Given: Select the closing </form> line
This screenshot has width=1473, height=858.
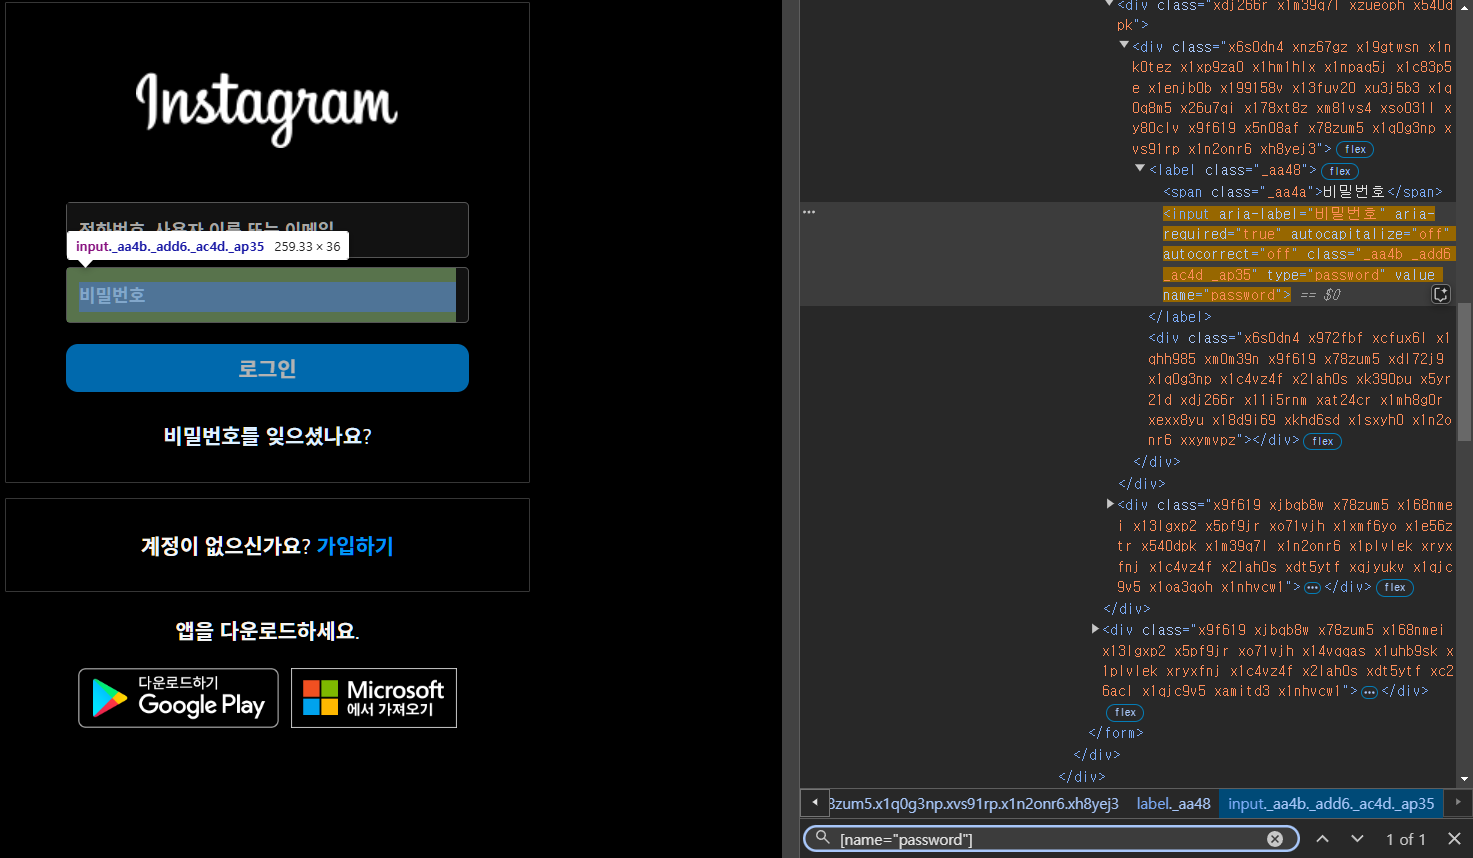Looking at the screenshot, I should tap(1116, 733).
